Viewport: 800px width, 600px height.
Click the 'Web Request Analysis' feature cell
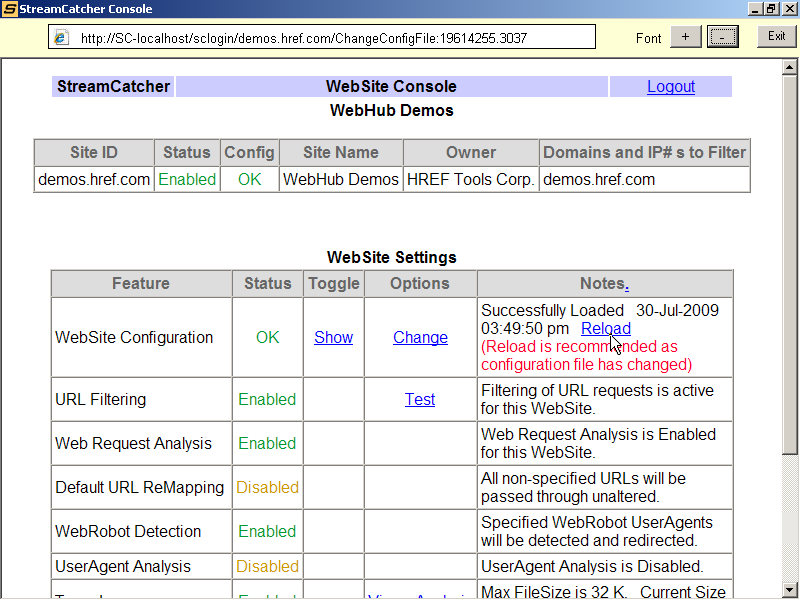(x=141, y=443)
